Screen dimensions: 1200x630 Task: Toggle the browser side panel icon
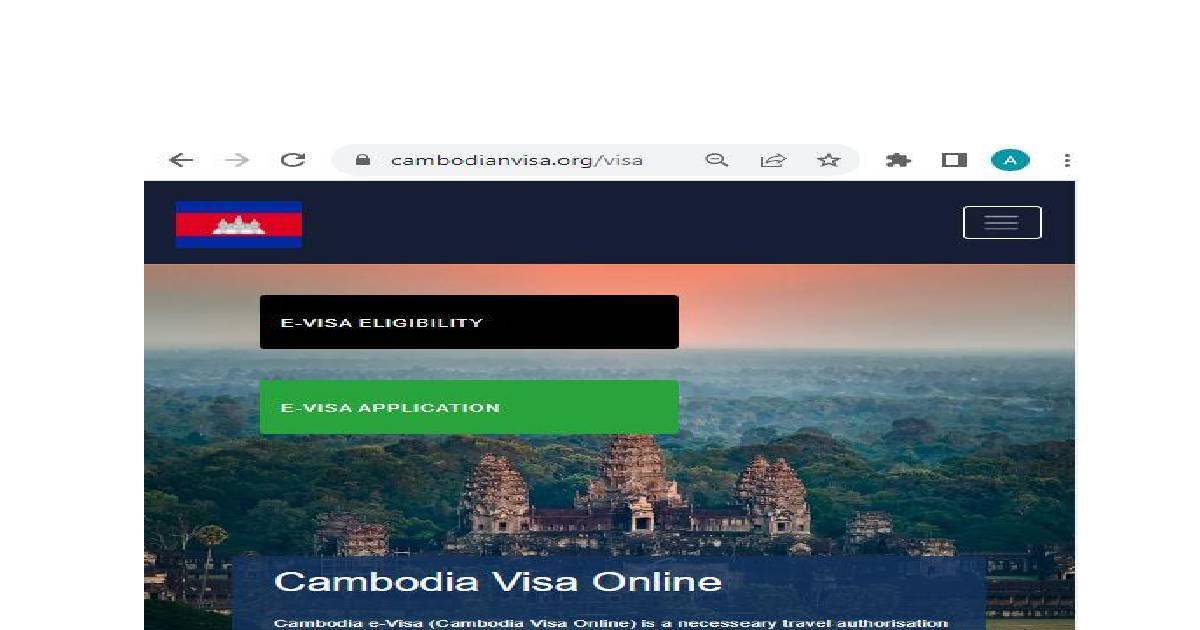(954, 160)
